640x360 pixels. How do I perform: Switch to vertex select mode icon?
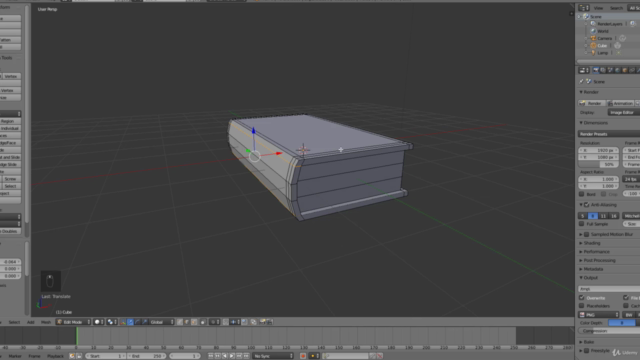pyautogui.click(x=180, y=322)
